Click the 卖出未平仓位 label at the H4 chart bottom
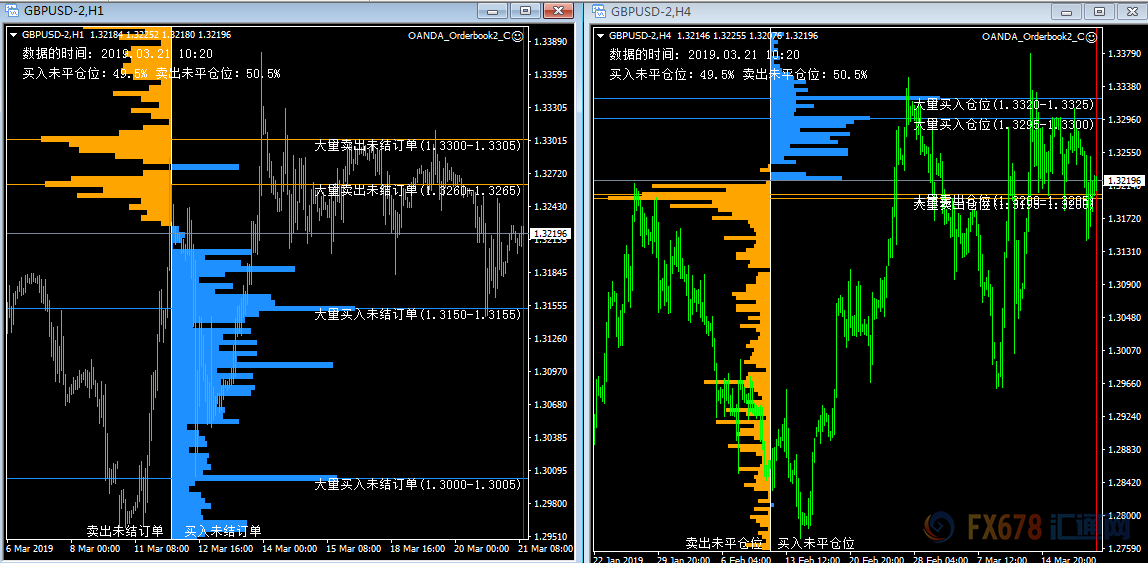The image size is (1148, 563). point(725,543)
